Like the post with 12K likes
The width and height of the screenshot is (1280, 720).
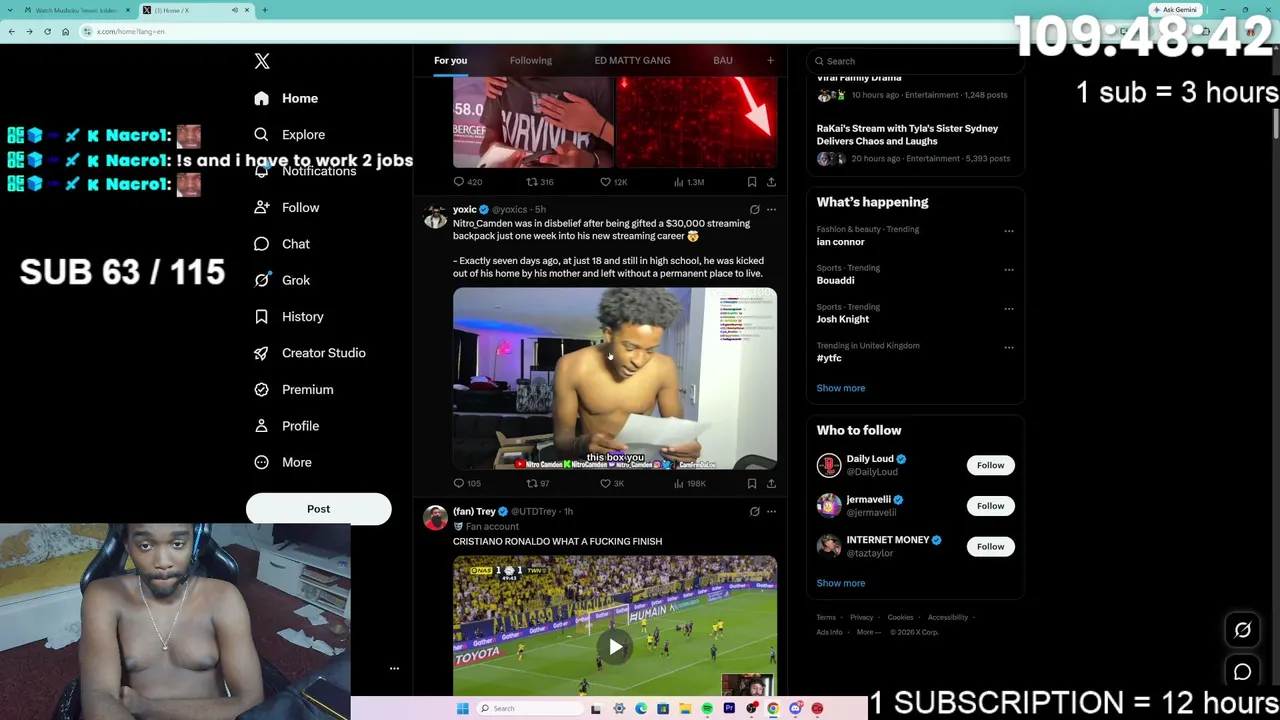(x=614, y=182)
